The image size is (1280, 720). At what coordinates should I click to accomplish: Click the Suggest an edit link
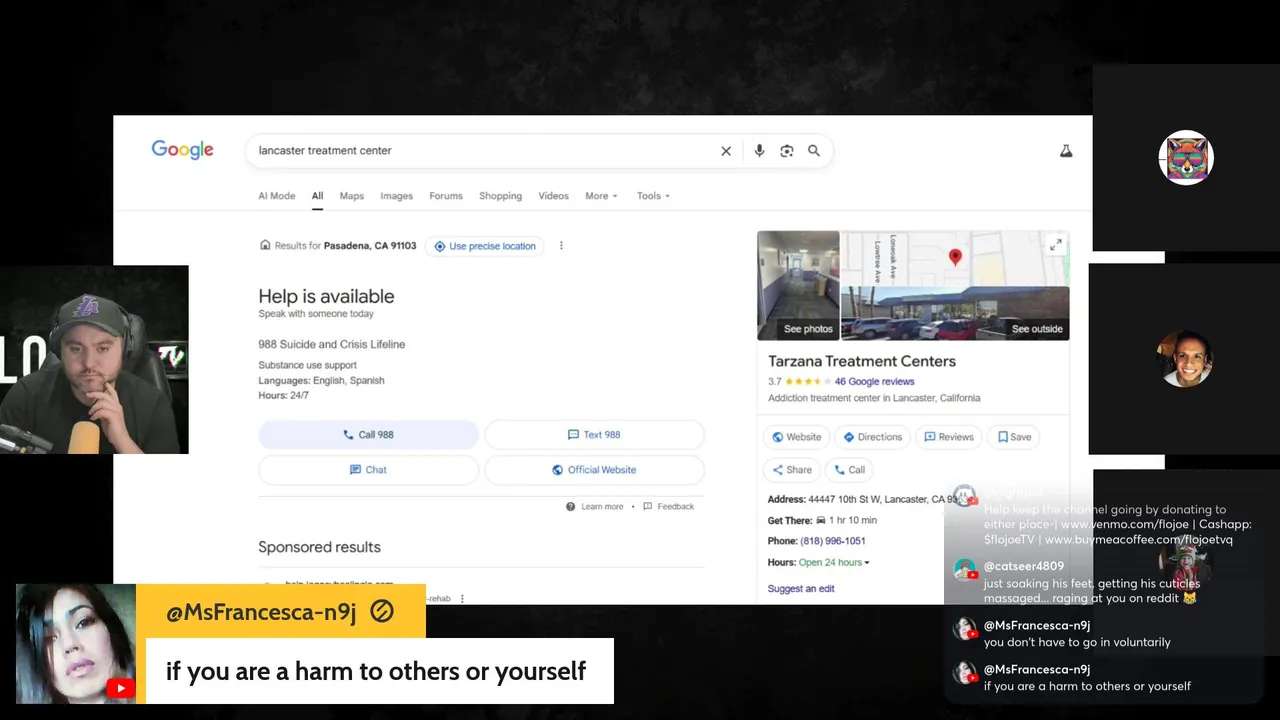point(801,589)
